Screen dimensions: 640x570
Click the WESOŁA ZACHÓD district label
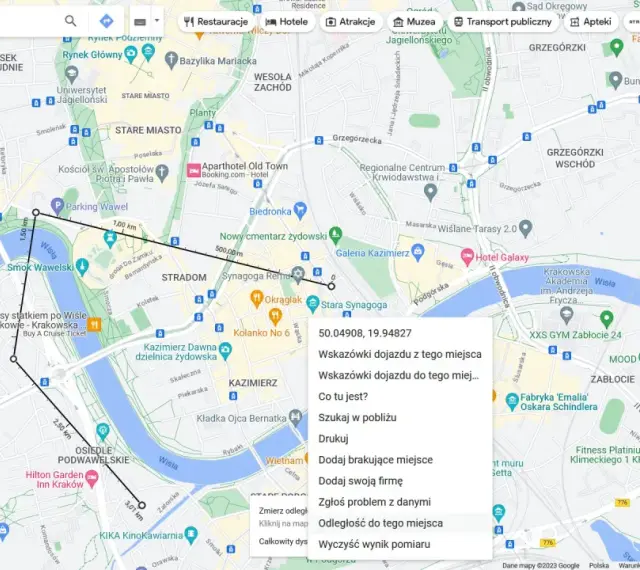pyautogui.click(x=272, y=82)
